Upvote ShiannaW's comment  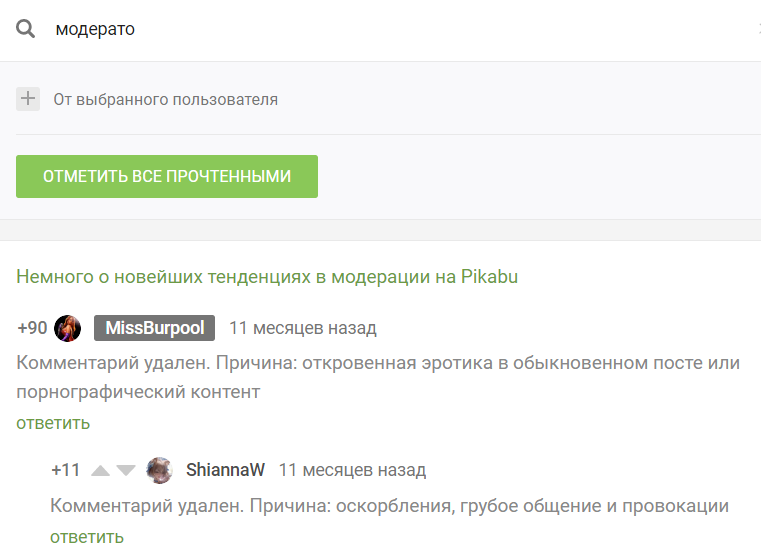[100, 470]
